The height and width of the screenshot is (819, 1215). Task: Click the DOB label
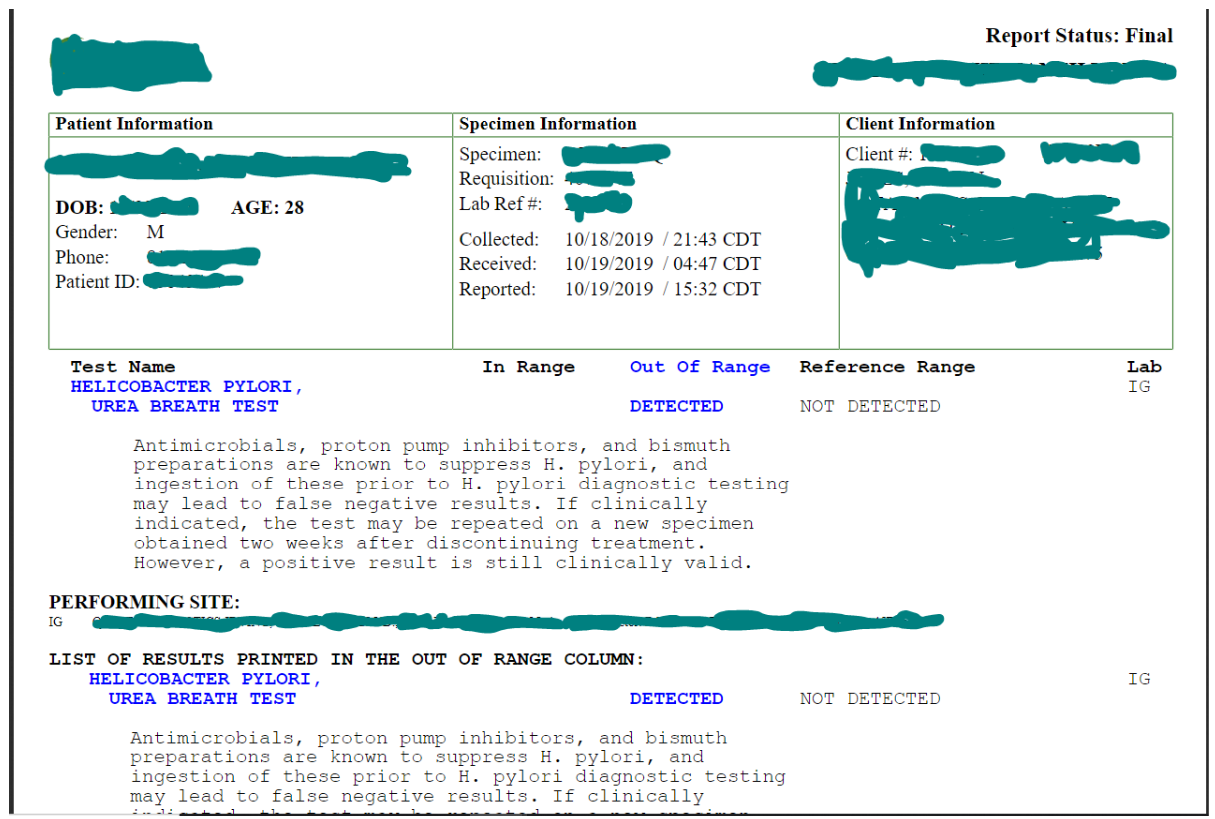[79, 208]
